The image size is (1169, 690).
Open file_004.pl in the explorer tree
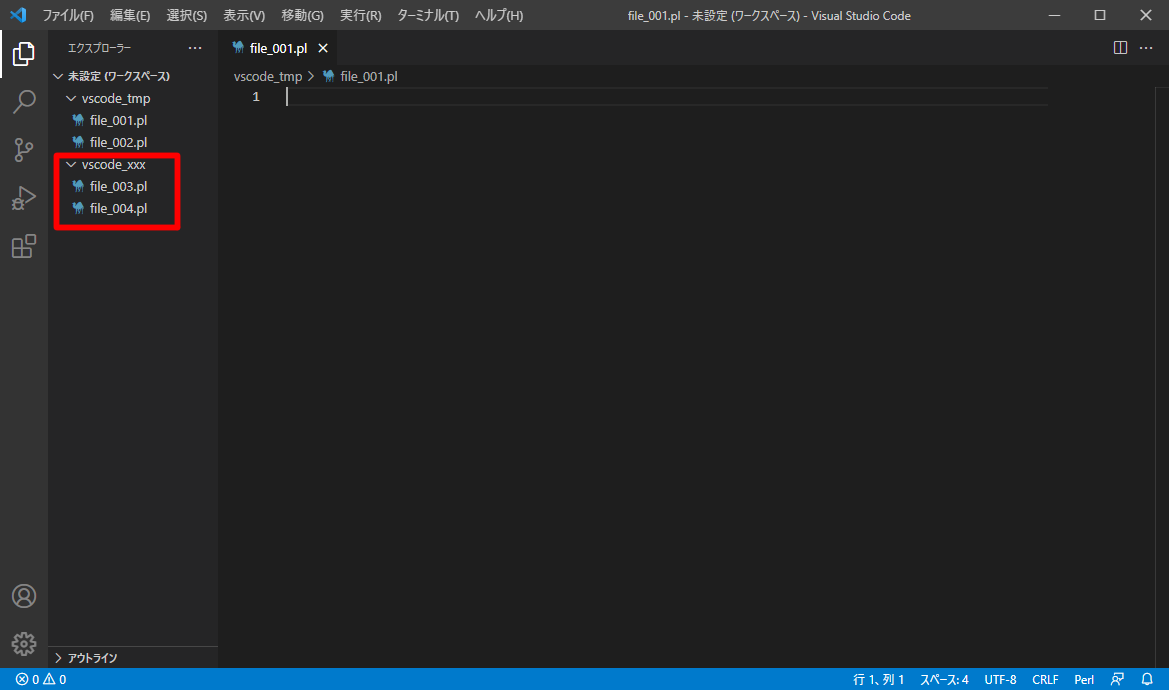click(x=133, y=208)
